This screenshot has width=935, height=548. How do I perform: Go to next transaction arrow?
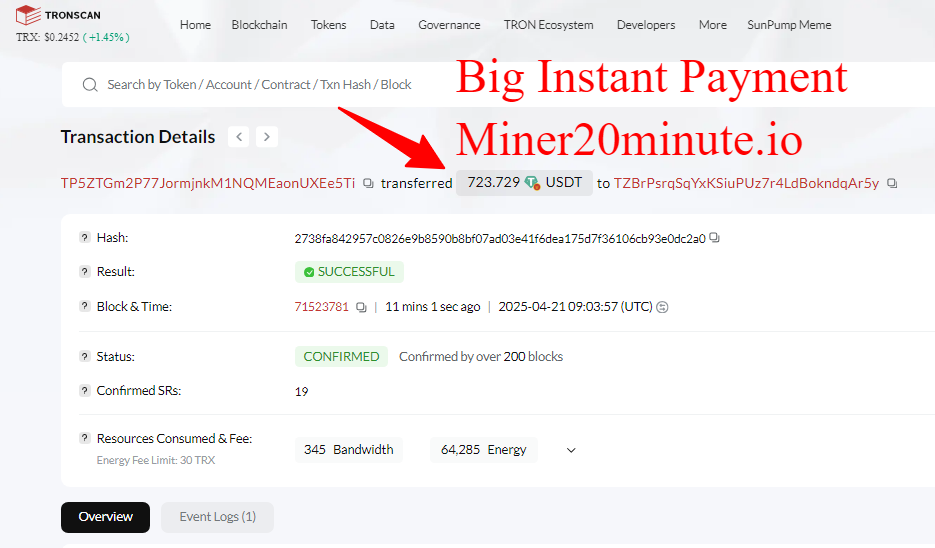coord(267,137)
